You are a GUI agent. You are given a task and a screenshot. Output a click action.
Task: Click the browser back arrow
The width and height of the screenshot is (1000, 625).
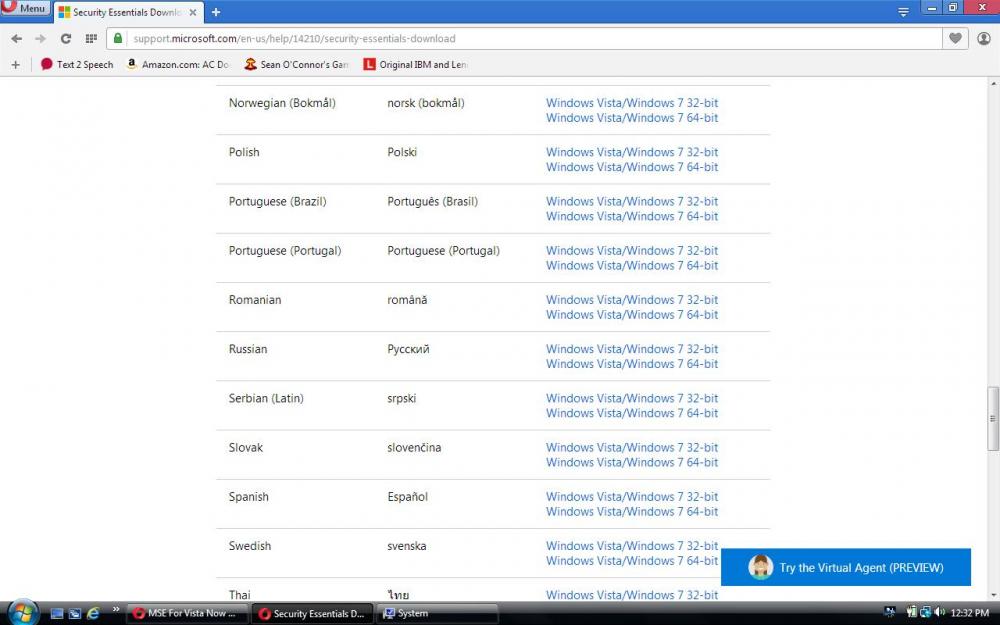[x=16, y=38]
